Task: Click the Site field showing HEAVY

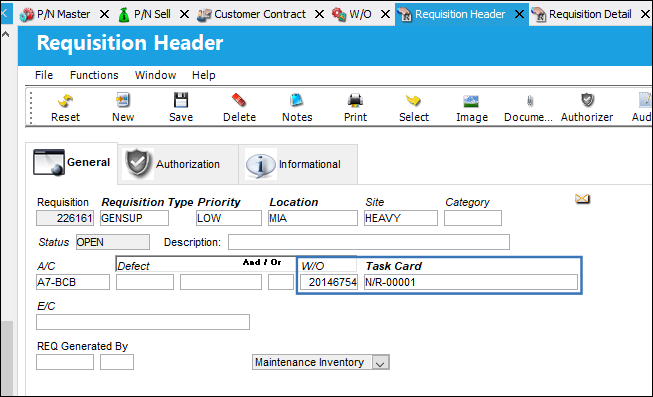Action: pyautogui.click(x=401, y=218)
